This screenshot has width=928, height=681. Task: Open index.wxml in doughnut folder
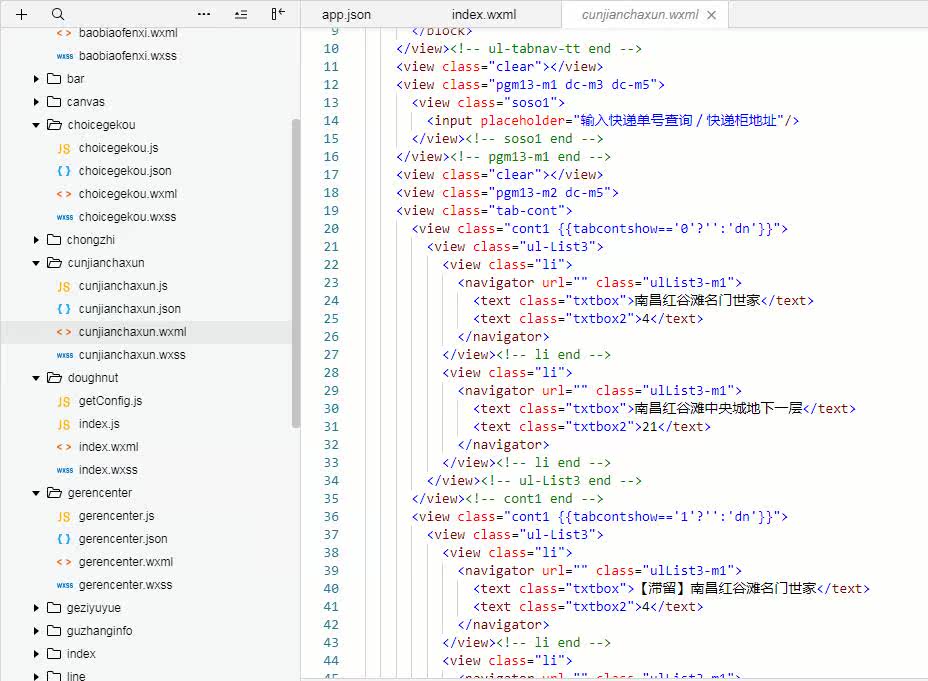point(108,447)
